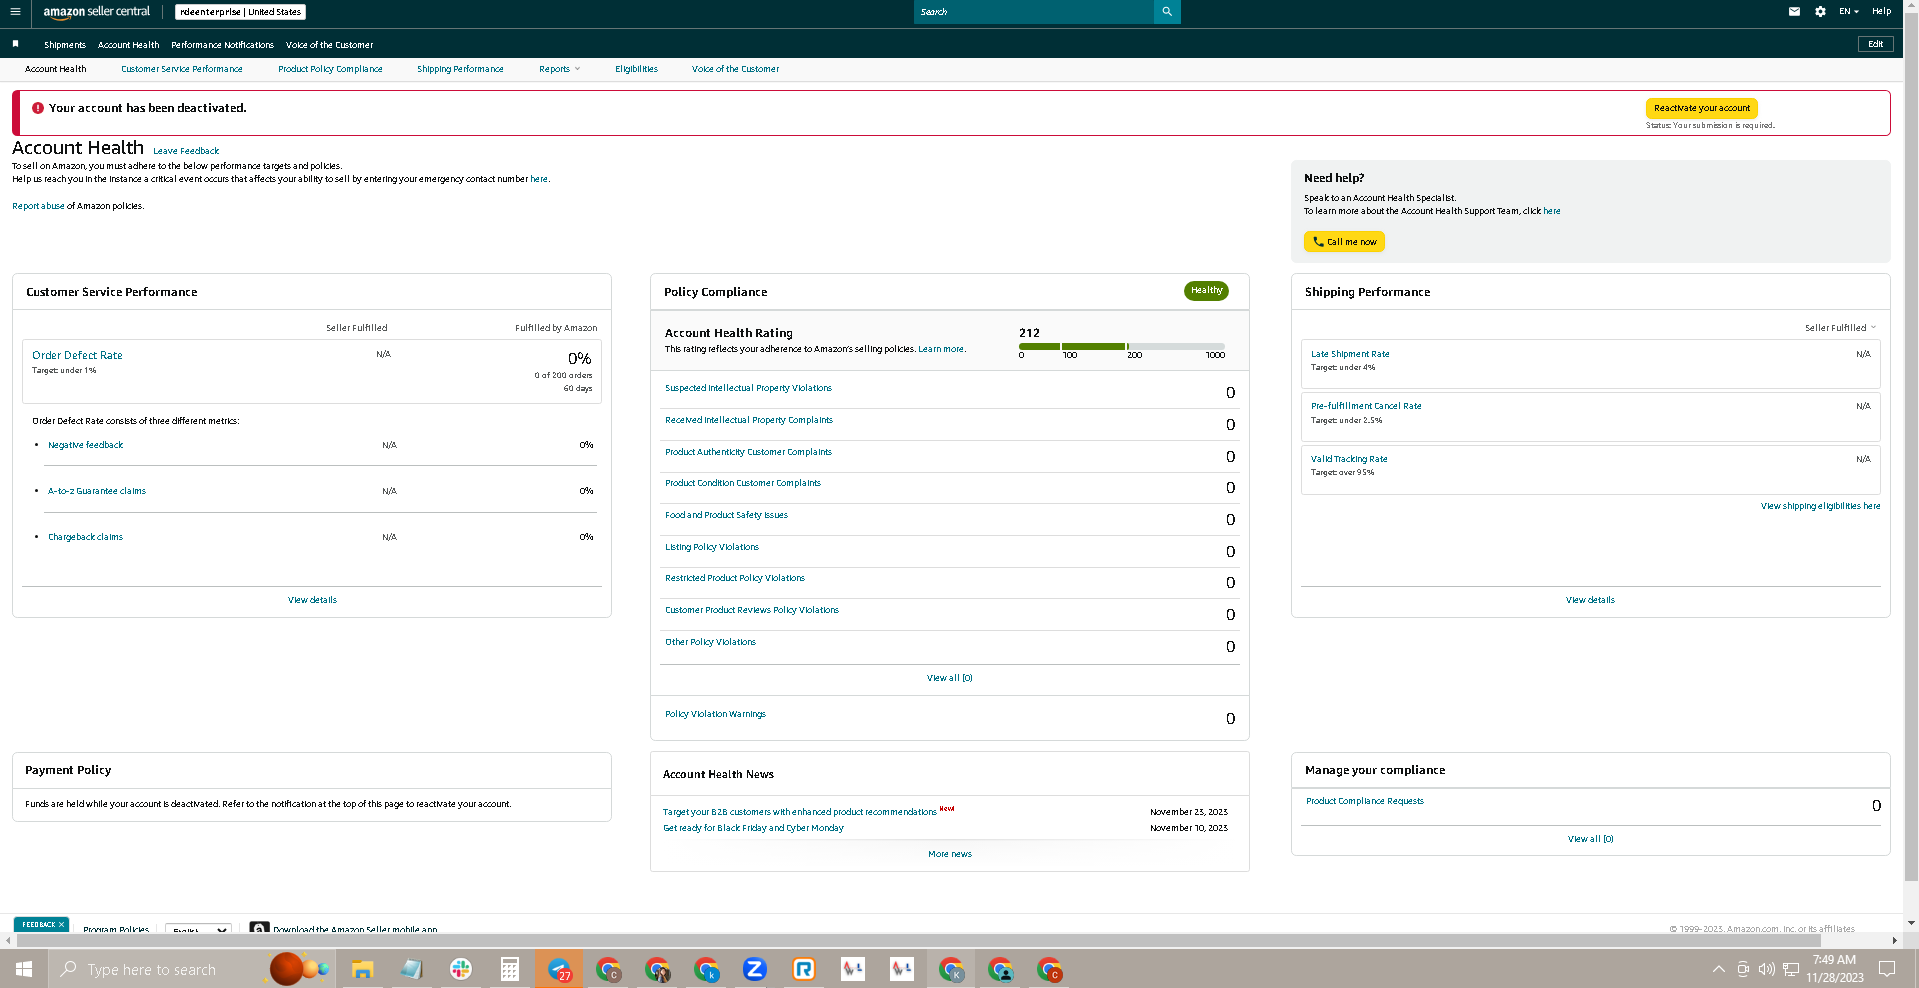Open Chargeback claims link
The height and width of the screenshot is (988, 1919).
(86, 537)
